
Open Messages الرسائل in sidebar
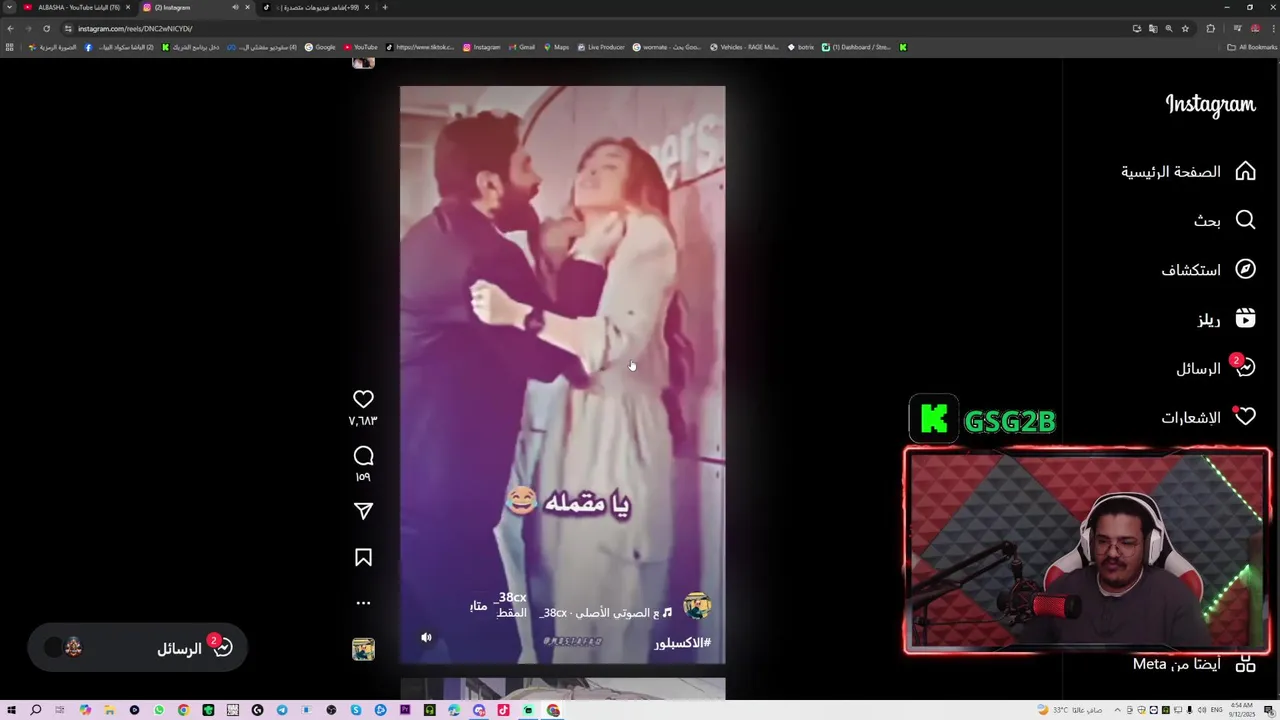pos(1216,368)
